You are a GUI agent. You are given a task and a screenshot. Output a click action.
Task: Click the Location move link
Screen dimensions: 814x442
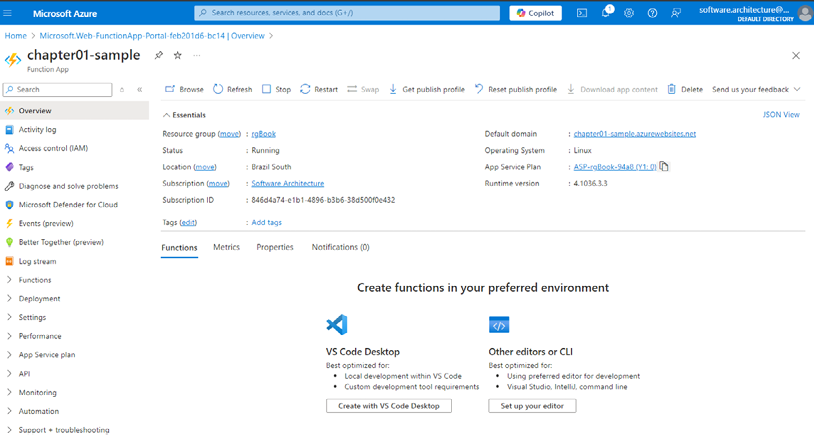click(205, 167)
